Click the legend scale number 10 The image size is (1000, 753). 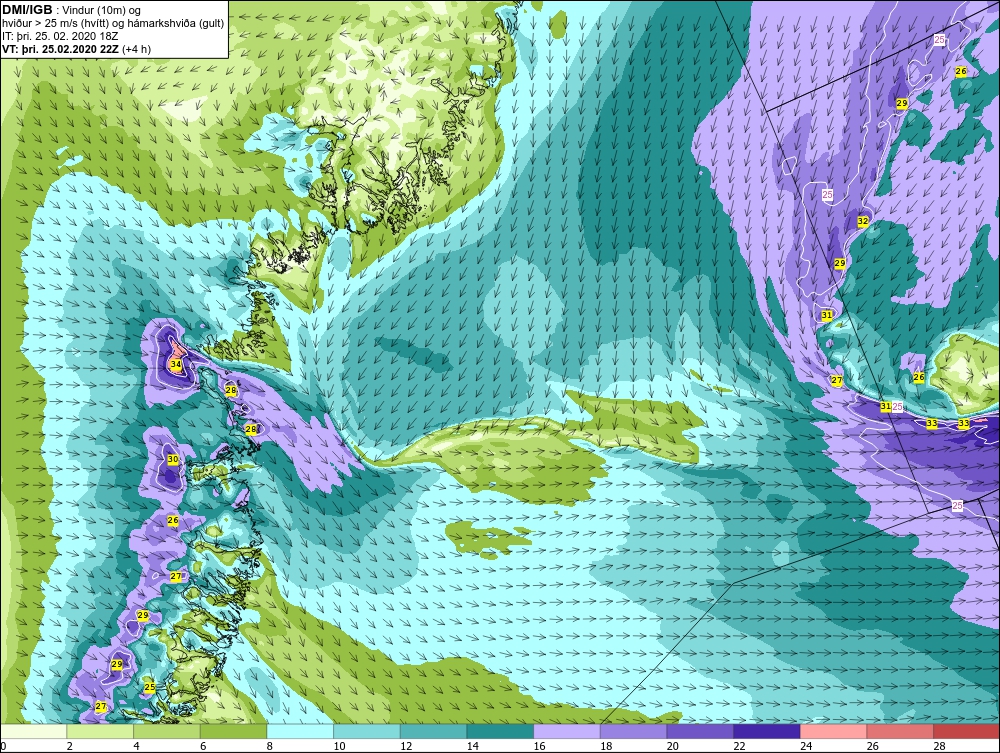click(339, 746)
